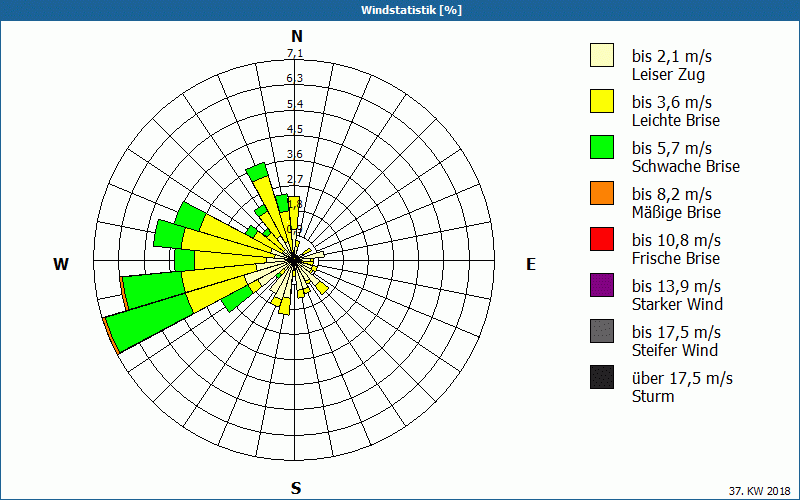This screenshot has width=800, height=500.
Task: Select the orange 'Mäßige Brise' legend swatch
Action: click(601, 193)
